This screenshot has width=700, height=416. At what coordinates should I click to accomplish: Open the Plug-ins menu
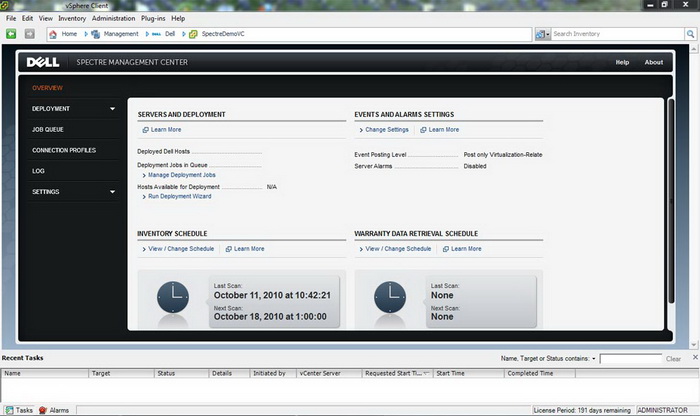tap(153, 18)
